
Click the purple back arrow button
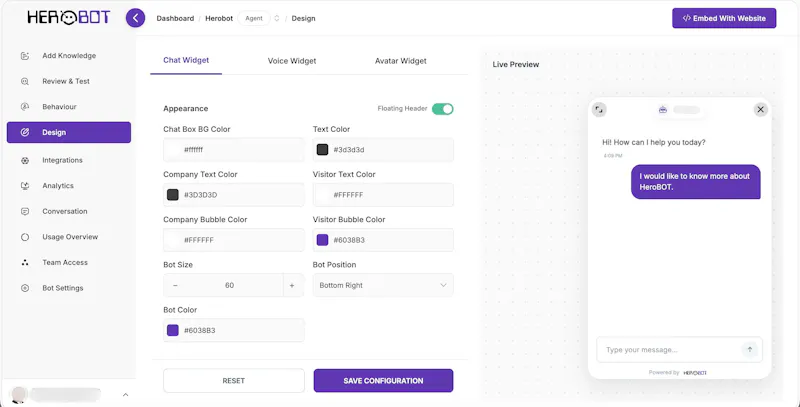click(135, 18)
